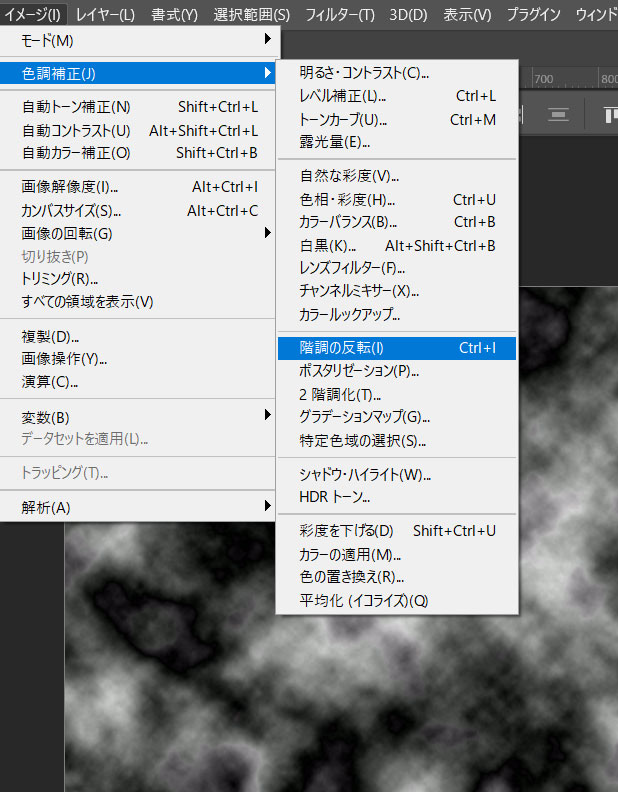Choose 明るさ・コントラスト(C) adjustment
The width and height of the screenshot is (618, 792).
[364, 73]
